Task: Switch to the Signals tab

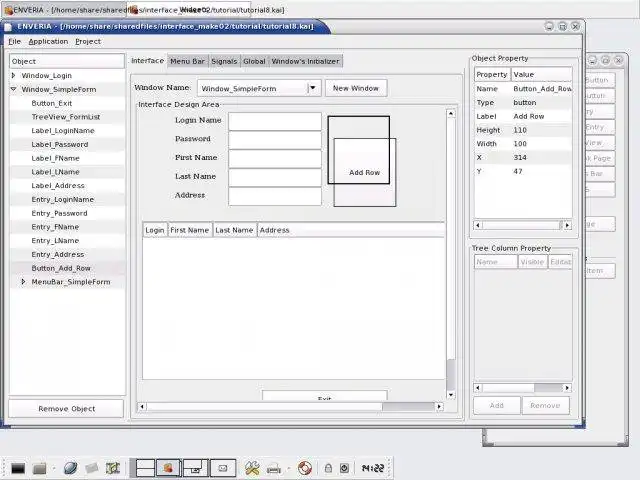Action: (224, 61)
